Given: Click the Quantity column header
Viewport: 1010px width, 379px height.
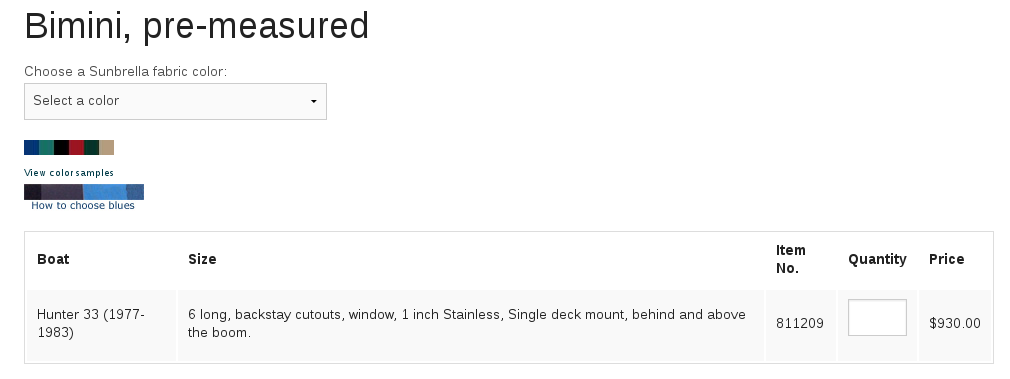Looking at the screenshot, I should coord(877,259).
